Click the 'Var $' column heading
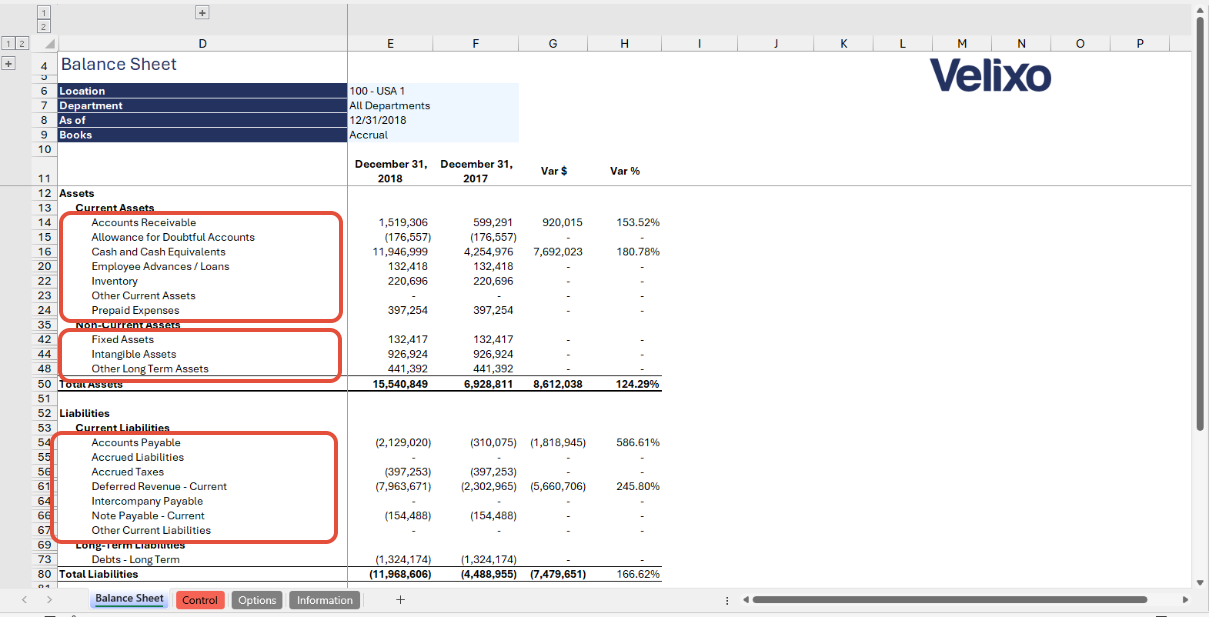This screenshot has height=617, width=1209. pyautogui.click(x=554, y=171)
